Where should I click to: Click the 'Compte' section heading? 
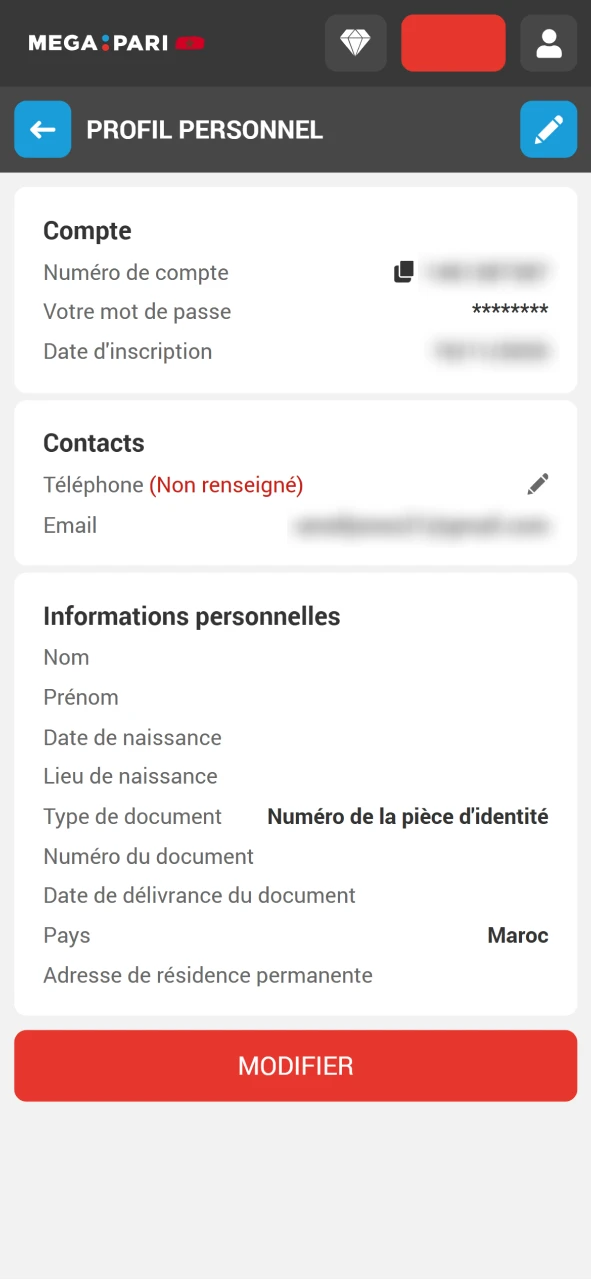[87, 231]
